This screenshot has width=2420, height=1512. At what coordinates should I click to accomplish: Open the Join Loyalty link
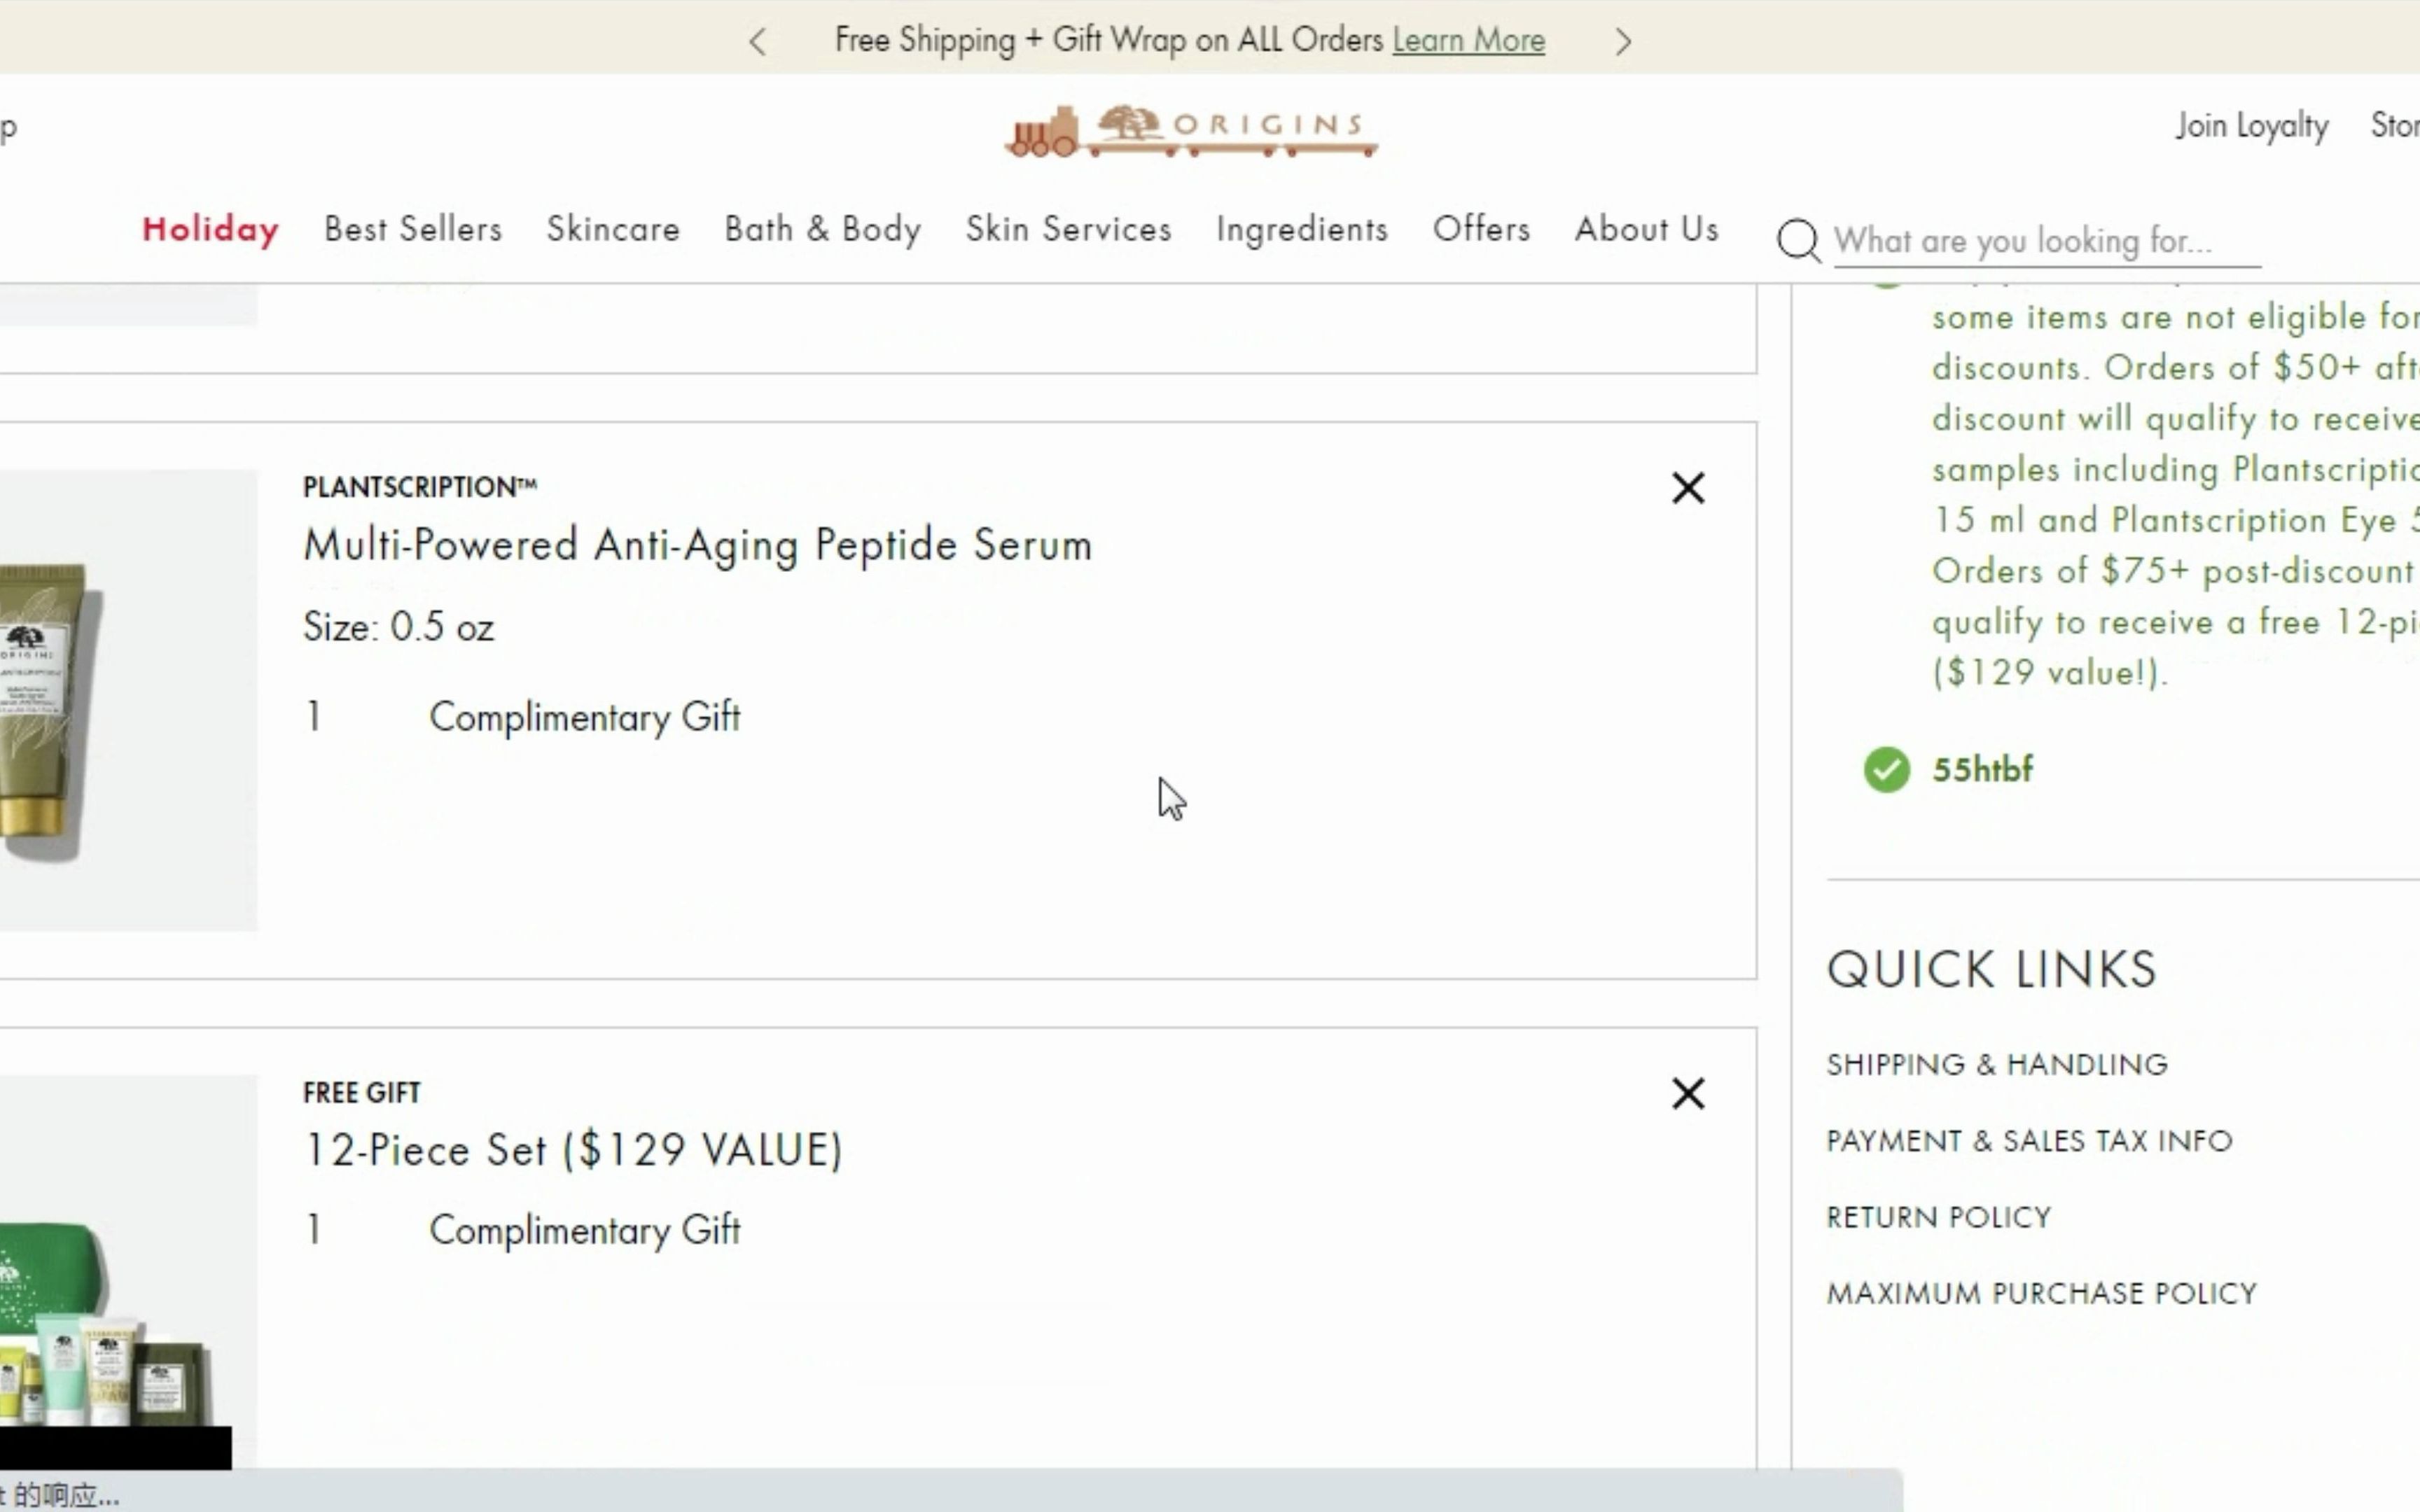[2252, 126]
